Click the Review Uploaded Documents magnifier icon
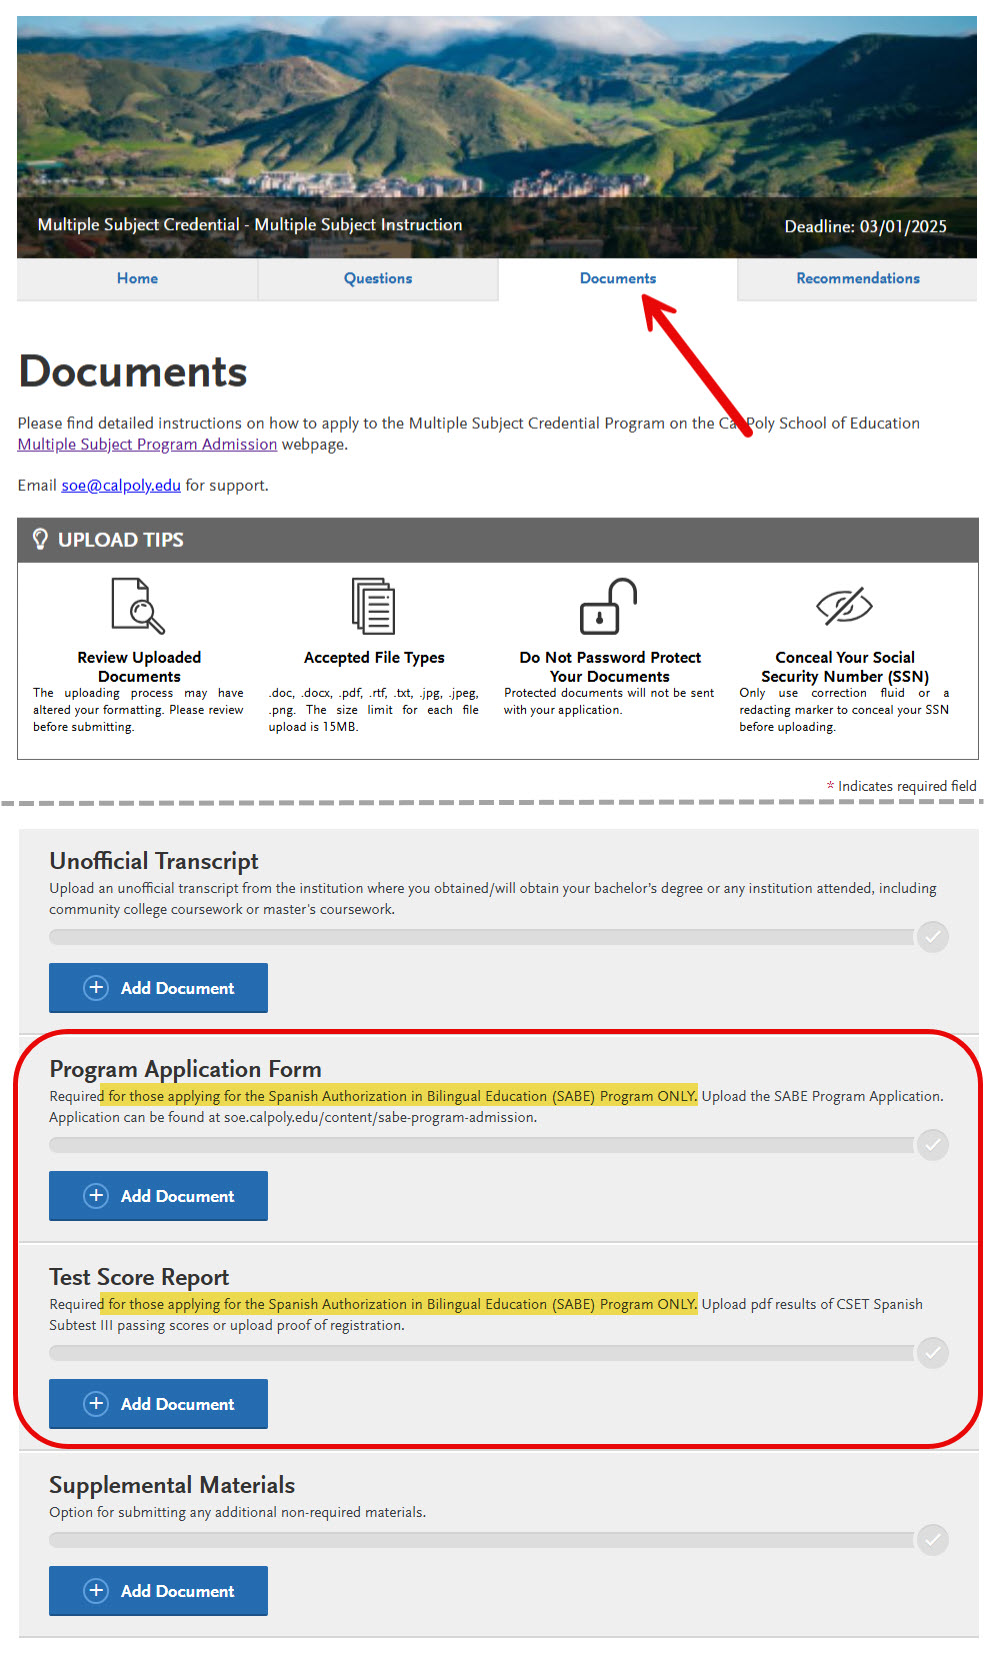The image size is (993, 1656). click(138, 605)
